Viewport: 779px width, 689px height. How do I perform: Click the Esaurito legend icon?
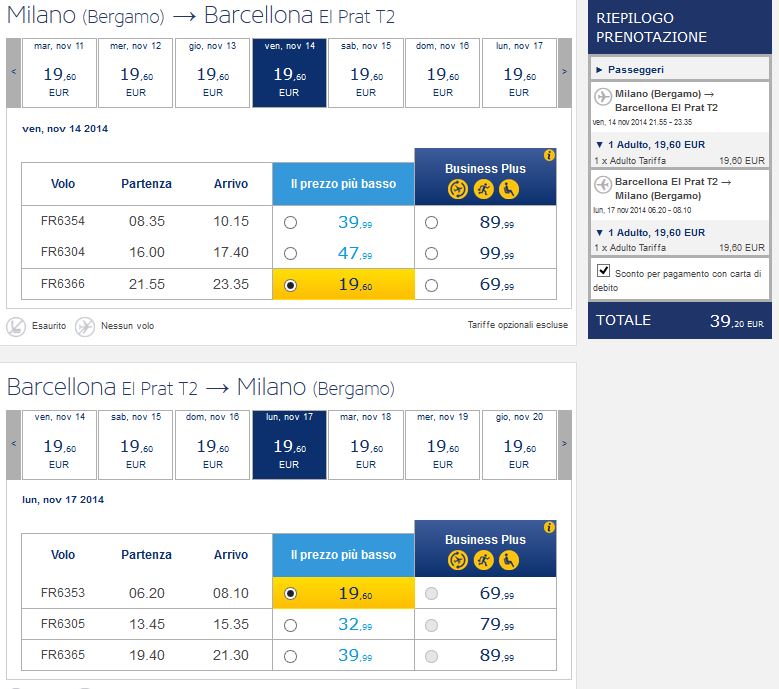tap(16, 326)
